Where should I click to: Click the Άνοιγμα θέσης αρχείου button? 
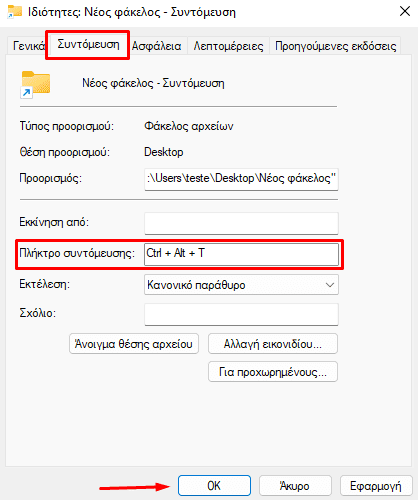click(134, 344)
